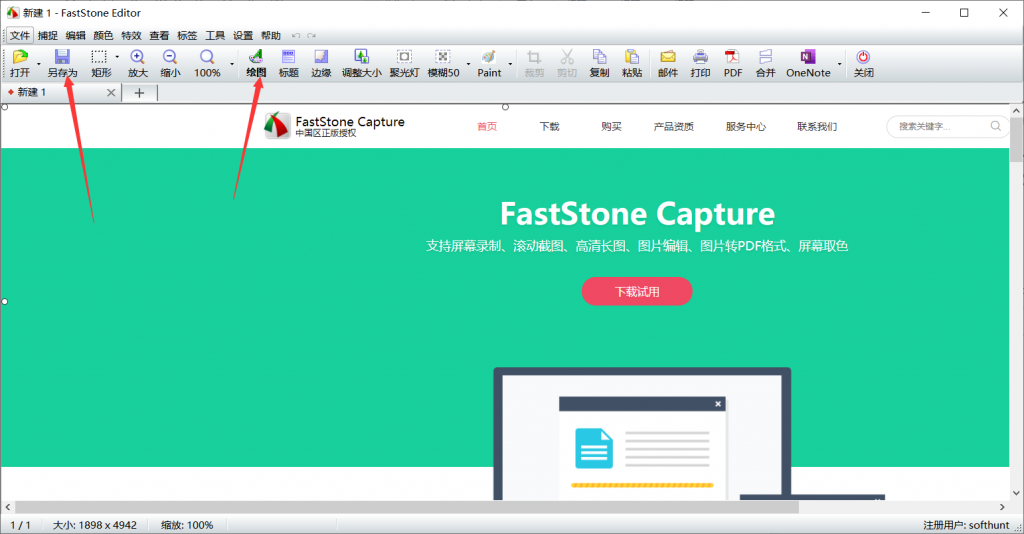Image resolution: width=1024 pixels, height=534 pixels.
Task: Click scroll-right arrow on horizontal scrollbar
Action: point(1002,507)
